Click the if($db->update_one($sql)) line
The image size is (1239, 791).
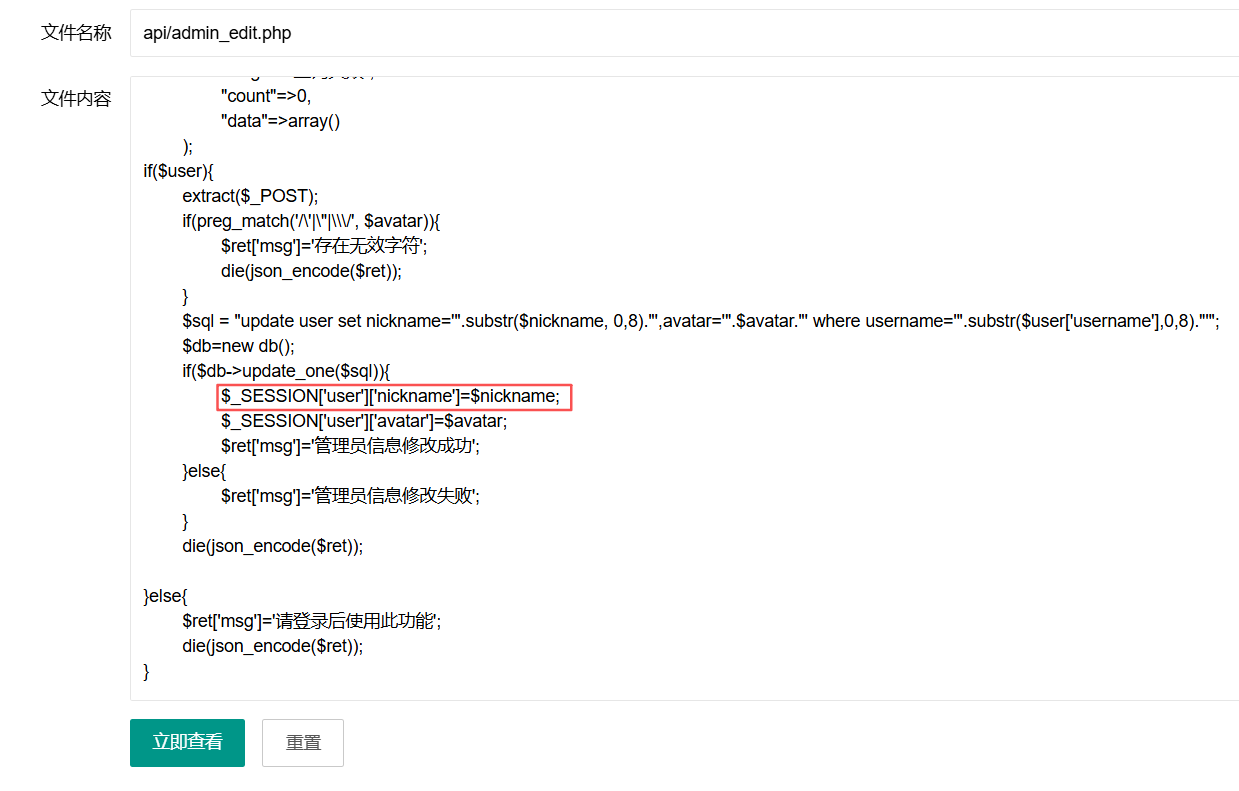point(285,371)
